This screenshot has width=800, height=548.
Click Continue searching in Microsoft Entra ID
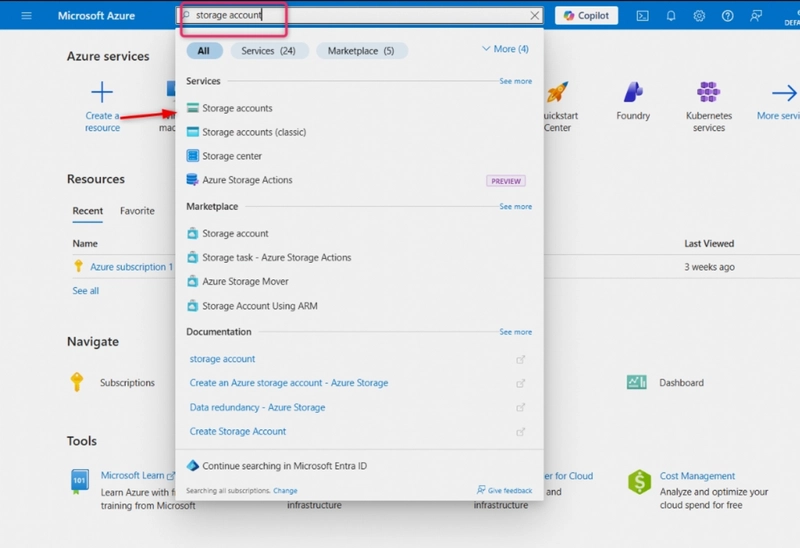[x=284, y=466]
